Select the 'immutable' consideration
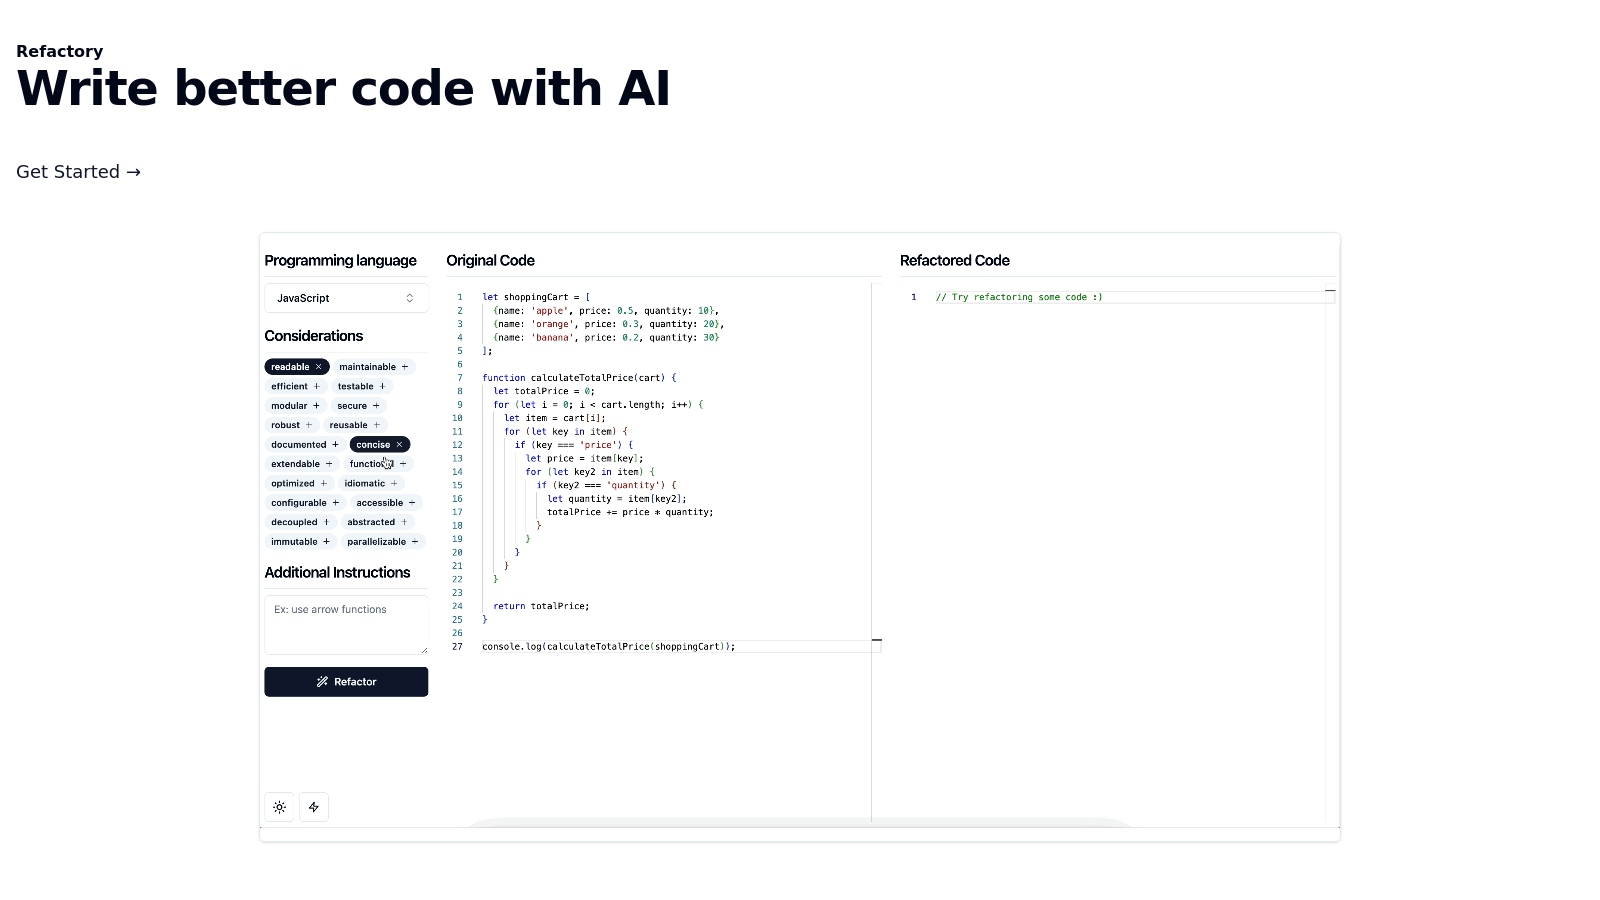Screen dimensions: 1600x900 pyautogui.click(x=300, y=542)
